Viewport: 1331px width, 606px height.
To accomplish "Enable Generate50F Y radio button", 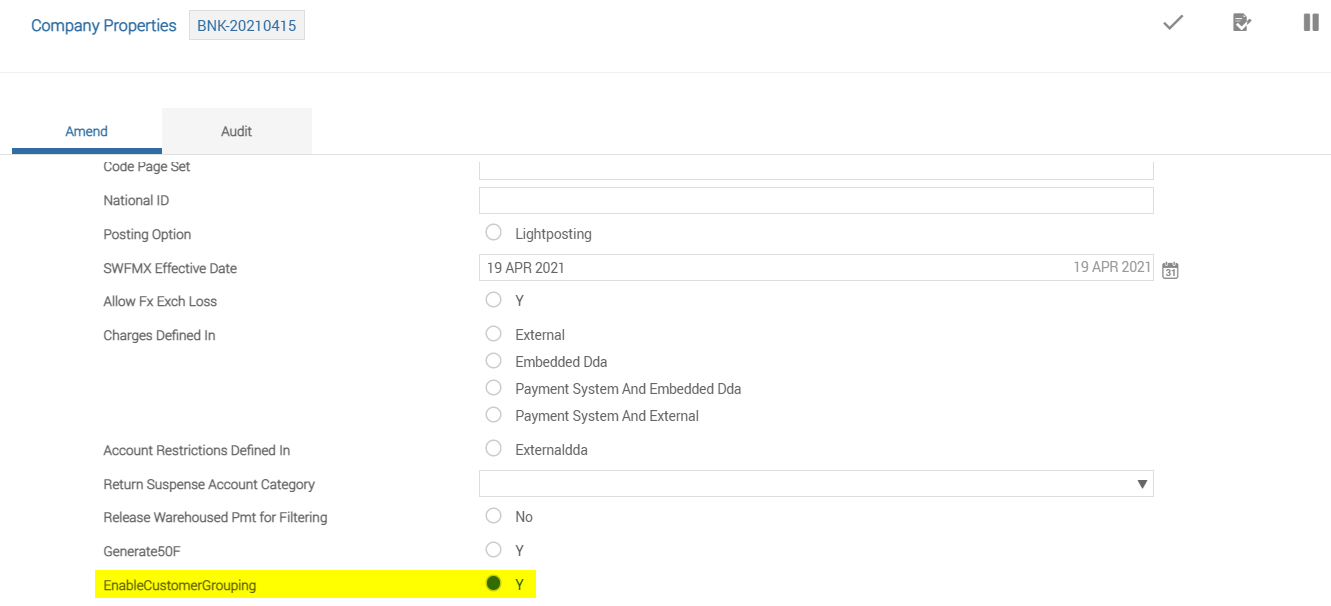I will (x=493, y=550).
